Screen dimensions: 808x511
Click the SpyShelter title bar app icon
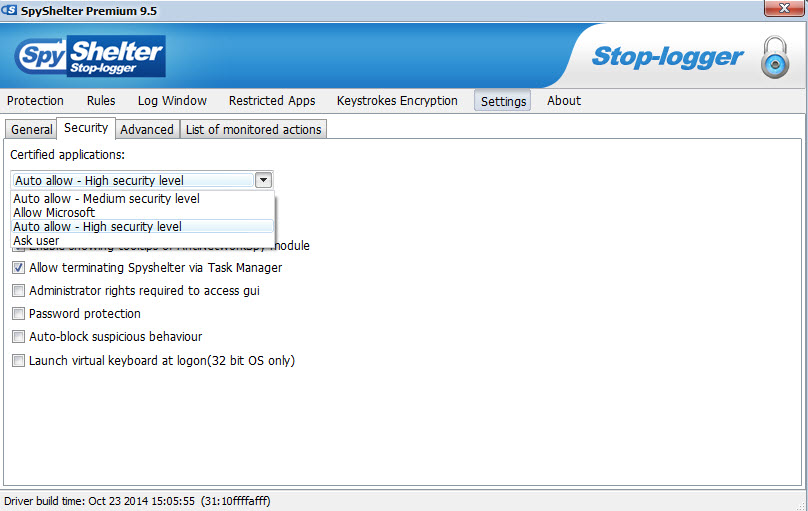(9, 10)
